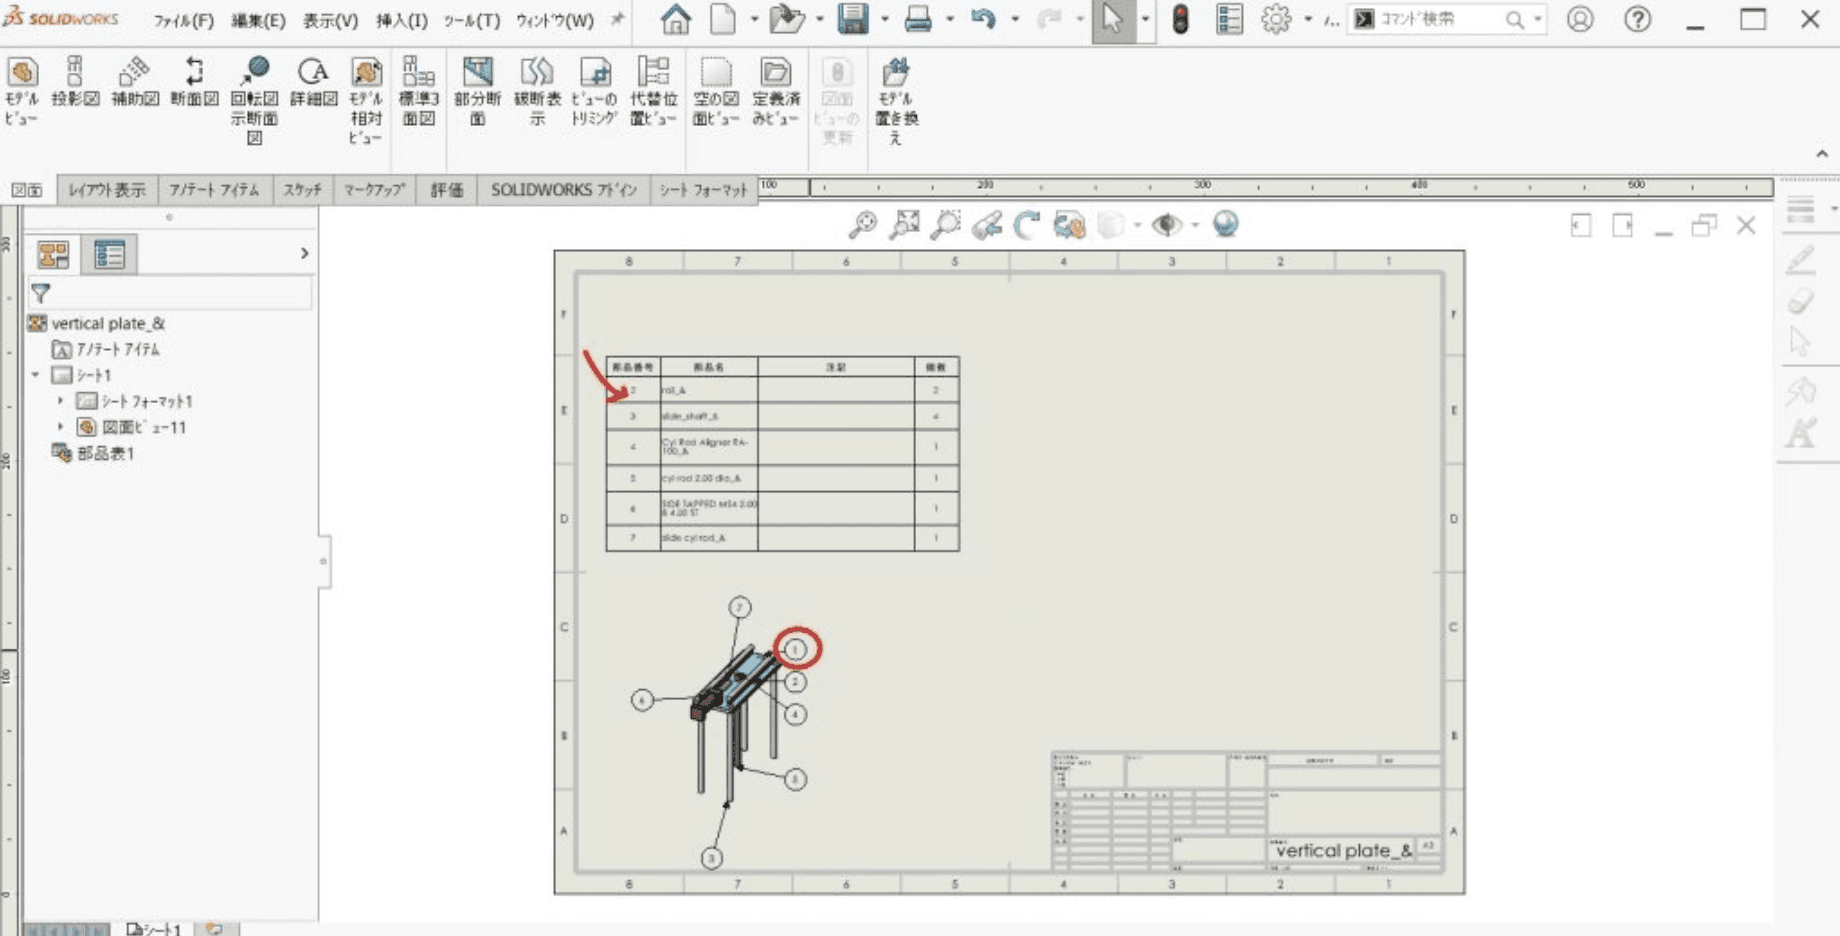Select the Empty View tool
Viewport: 1840px width, 936px height.
[x=716, y=90]
